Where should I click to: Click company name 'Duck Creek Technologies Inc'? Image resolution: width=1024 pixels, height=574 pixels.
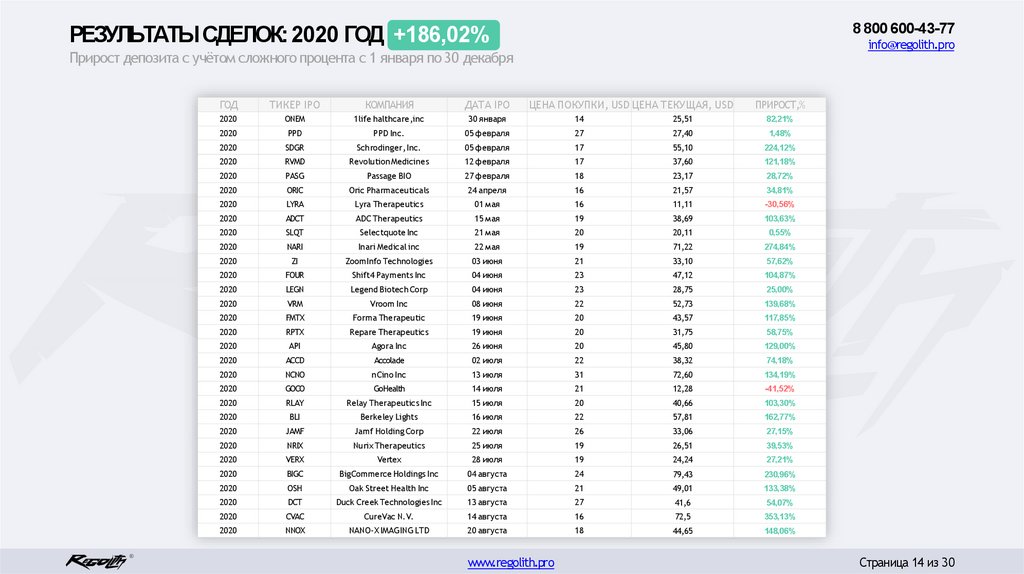tap(389, 502)
